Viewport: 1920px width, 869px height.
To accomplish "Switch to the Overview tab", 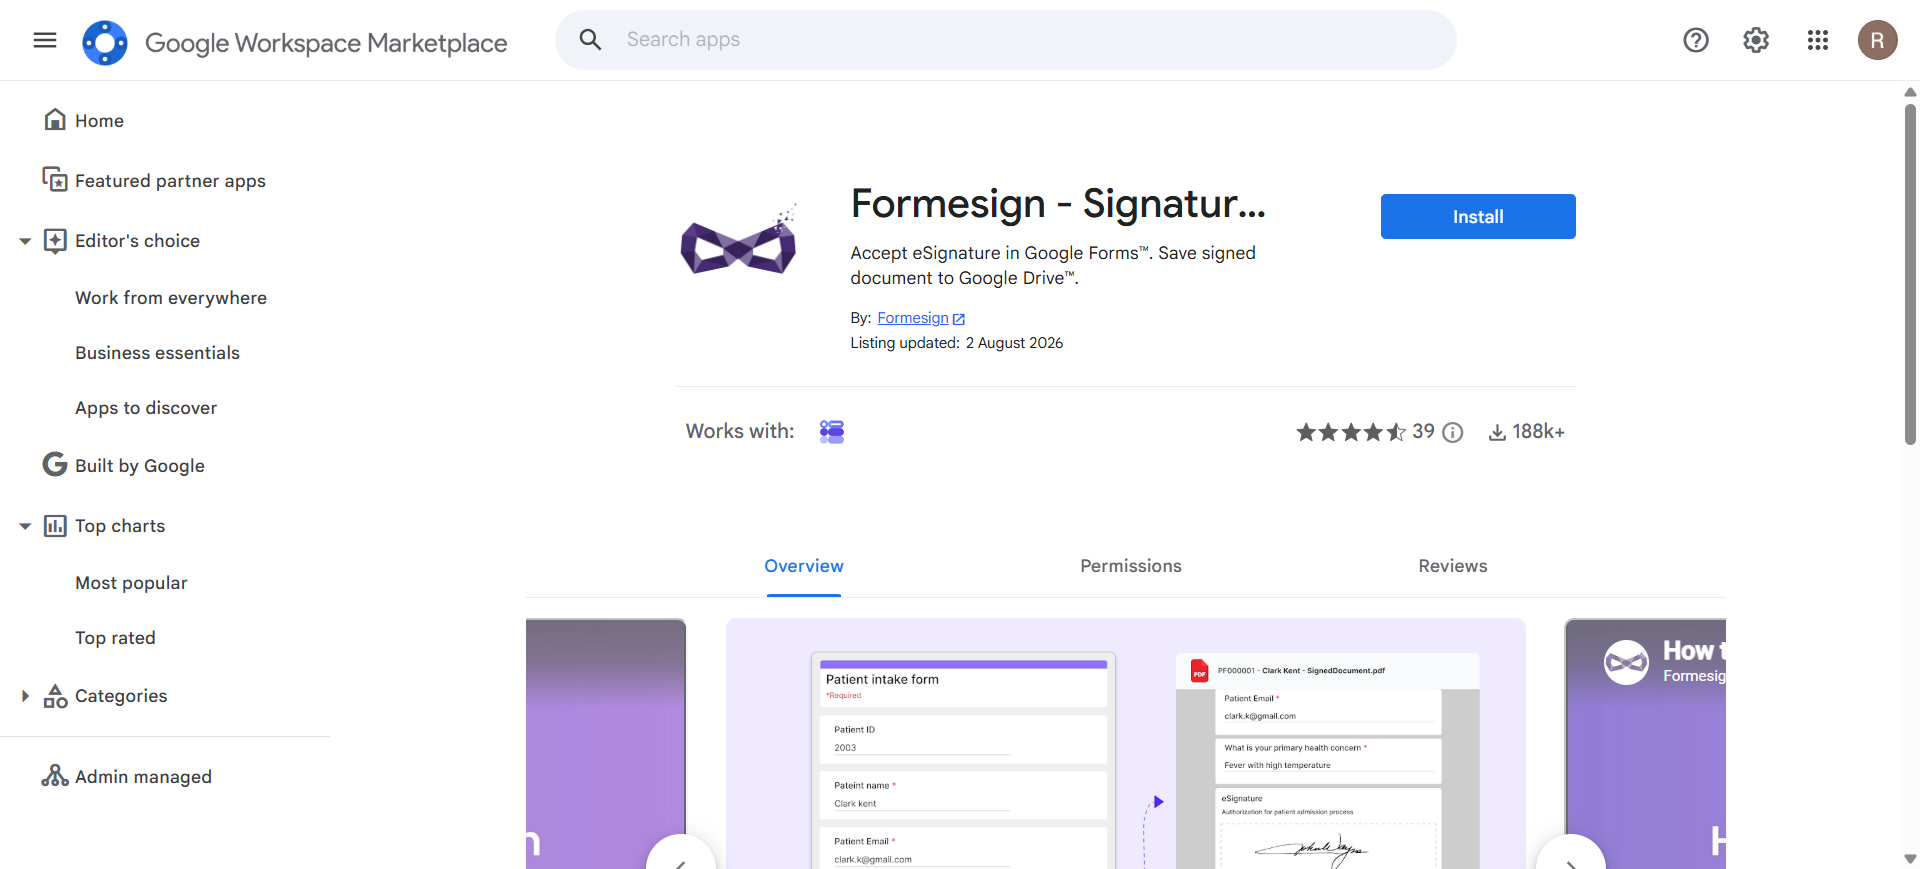I will [804, 566].
